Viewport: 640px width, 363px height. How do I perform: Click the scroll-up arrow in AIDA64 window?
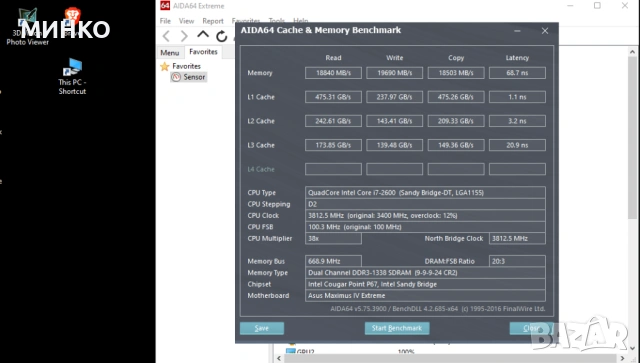pyautogui.click(x=632, y=52)
